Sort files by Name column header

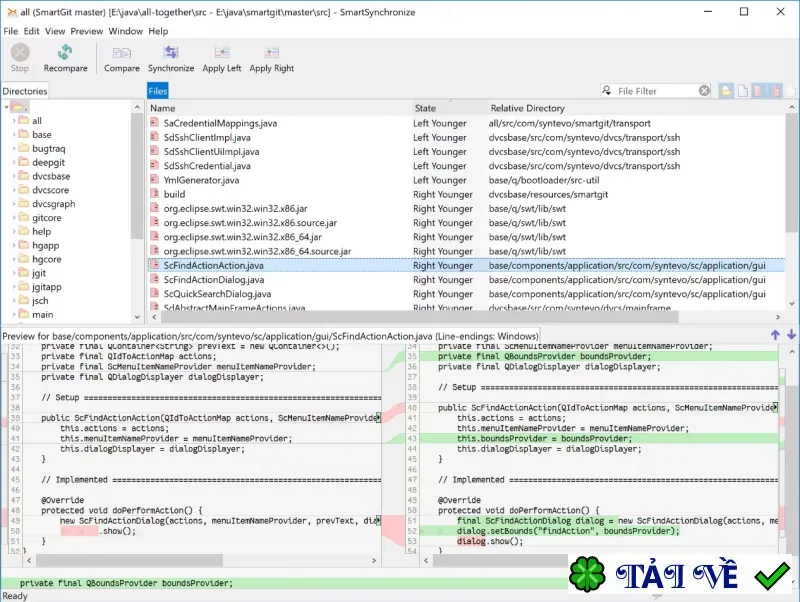click(x=162, y=108)
